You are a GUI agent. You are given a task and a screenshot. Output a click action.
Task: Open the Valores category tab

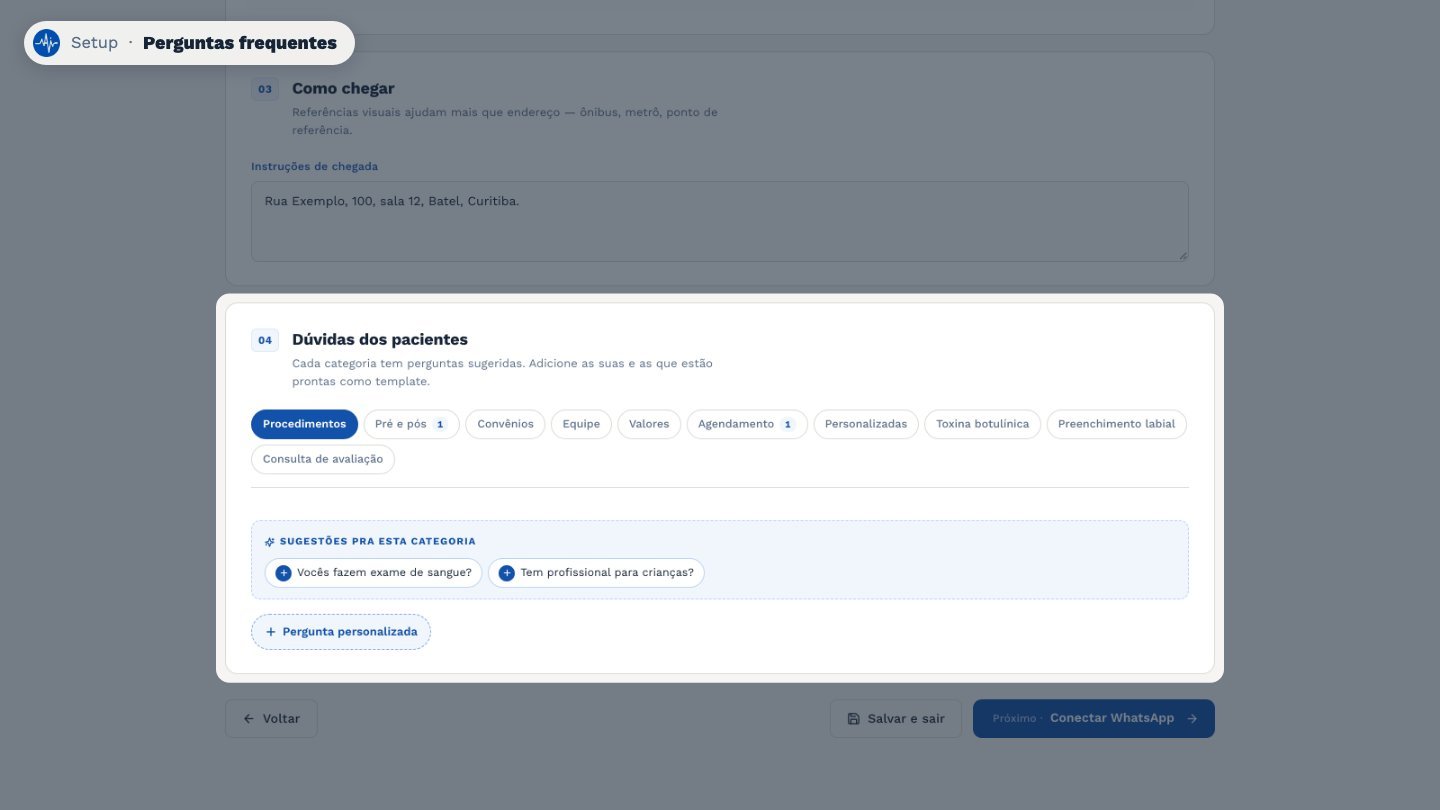coord(649,424)
